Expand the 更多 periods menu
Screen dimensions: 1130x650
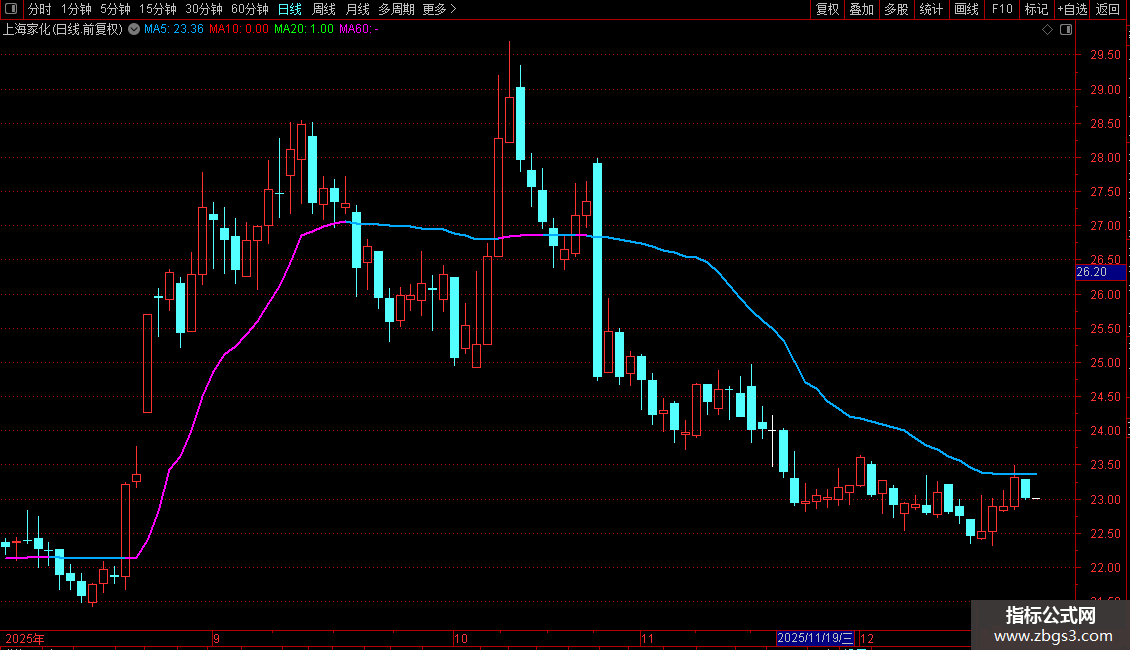440,9
